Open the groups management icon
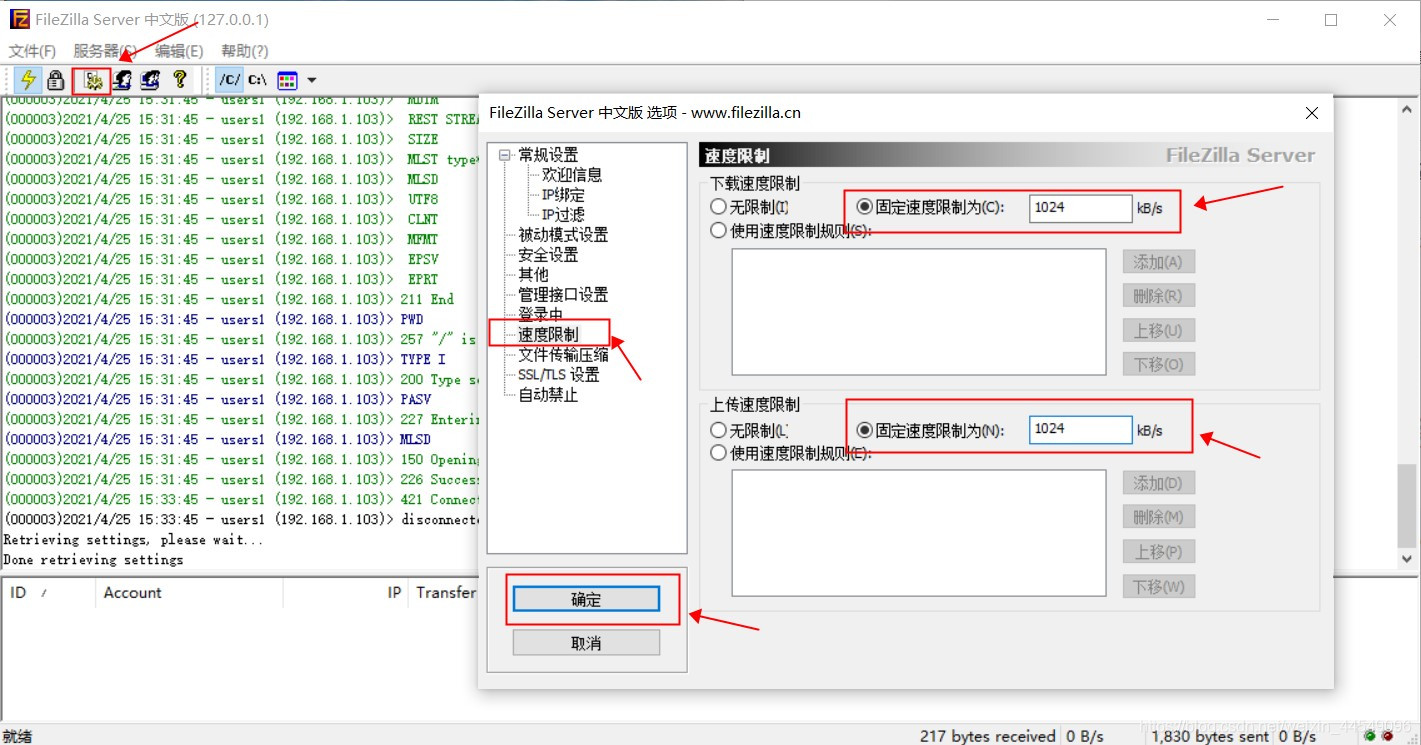The width and height of the screenshot is (1421, 745). (151, 80)
